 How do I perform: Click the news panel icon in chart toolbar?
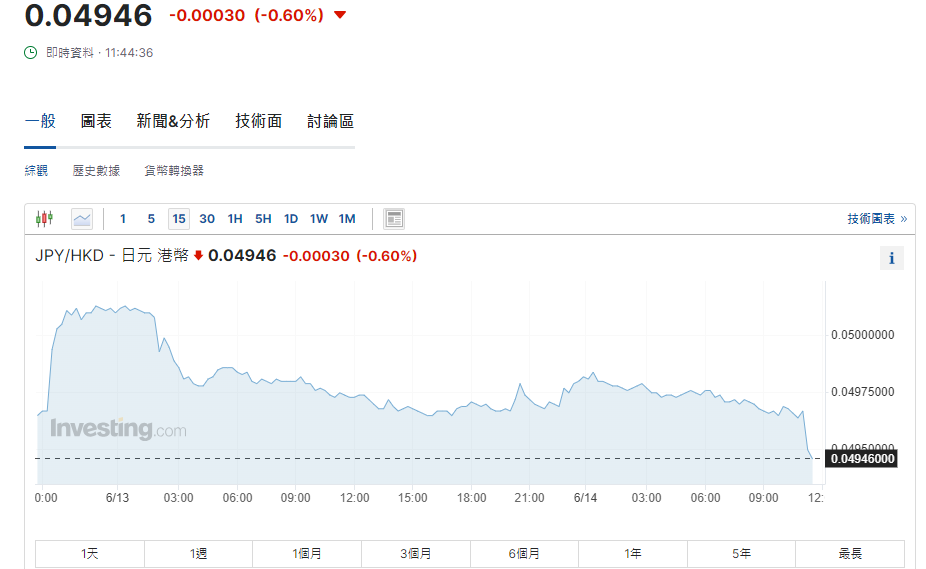point(393,218)
